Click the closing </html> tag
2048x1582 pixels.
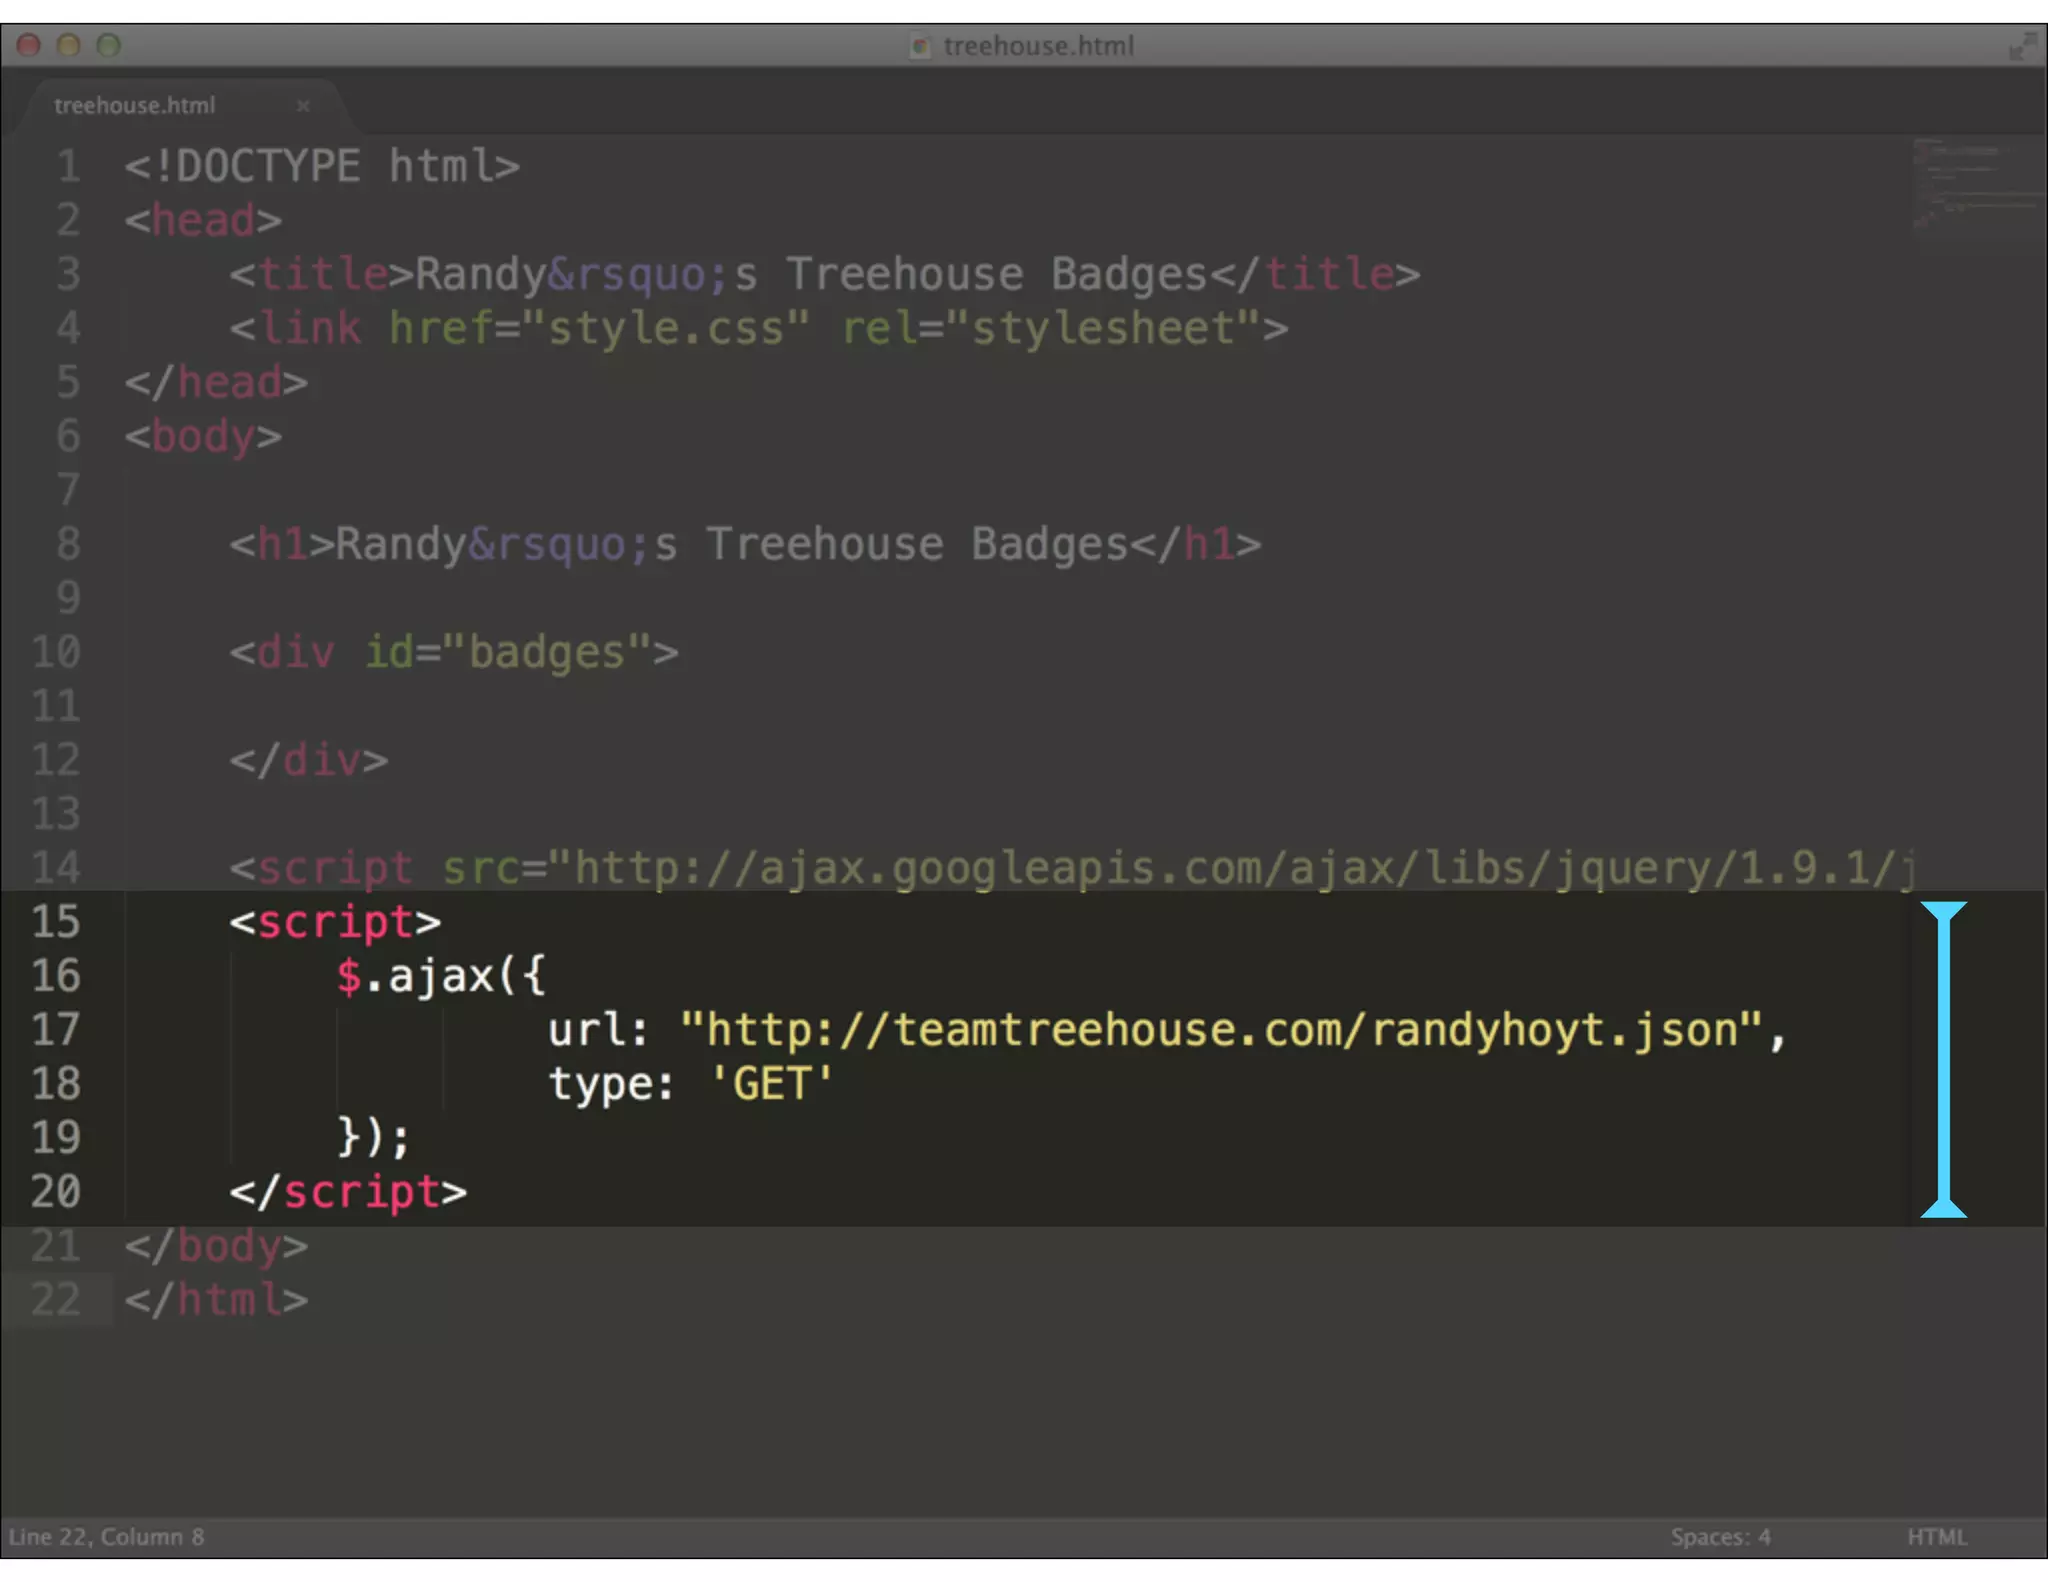click(216, 1299)
